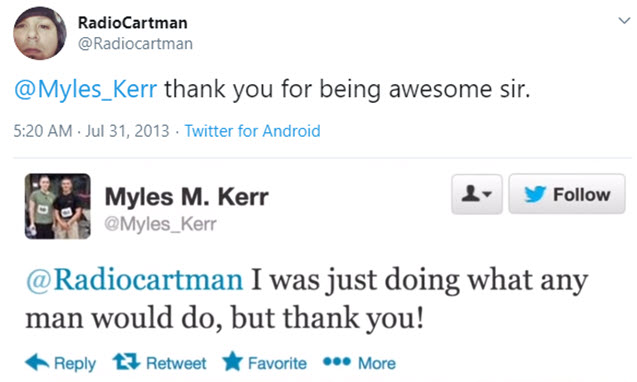Open the user actions person icon dropdown
The image size is (637, 382).
click(x=477, y=194)
